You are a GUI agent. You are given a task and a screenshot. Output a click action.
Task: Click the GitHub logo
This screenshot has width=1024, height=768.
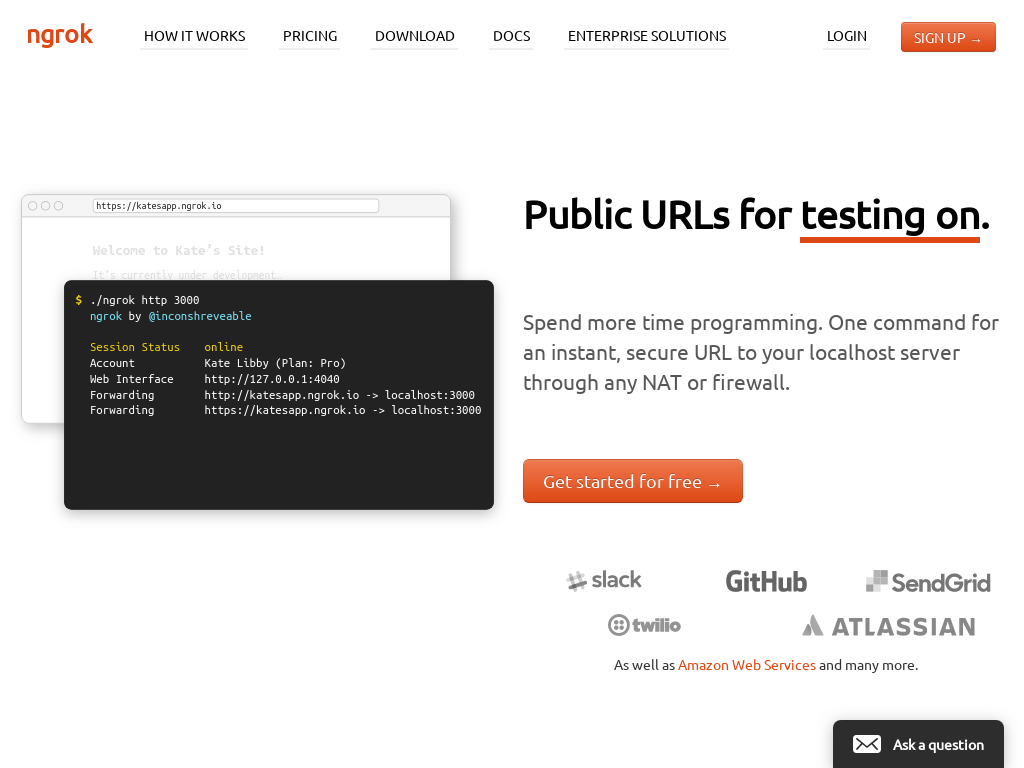[766, 581]
